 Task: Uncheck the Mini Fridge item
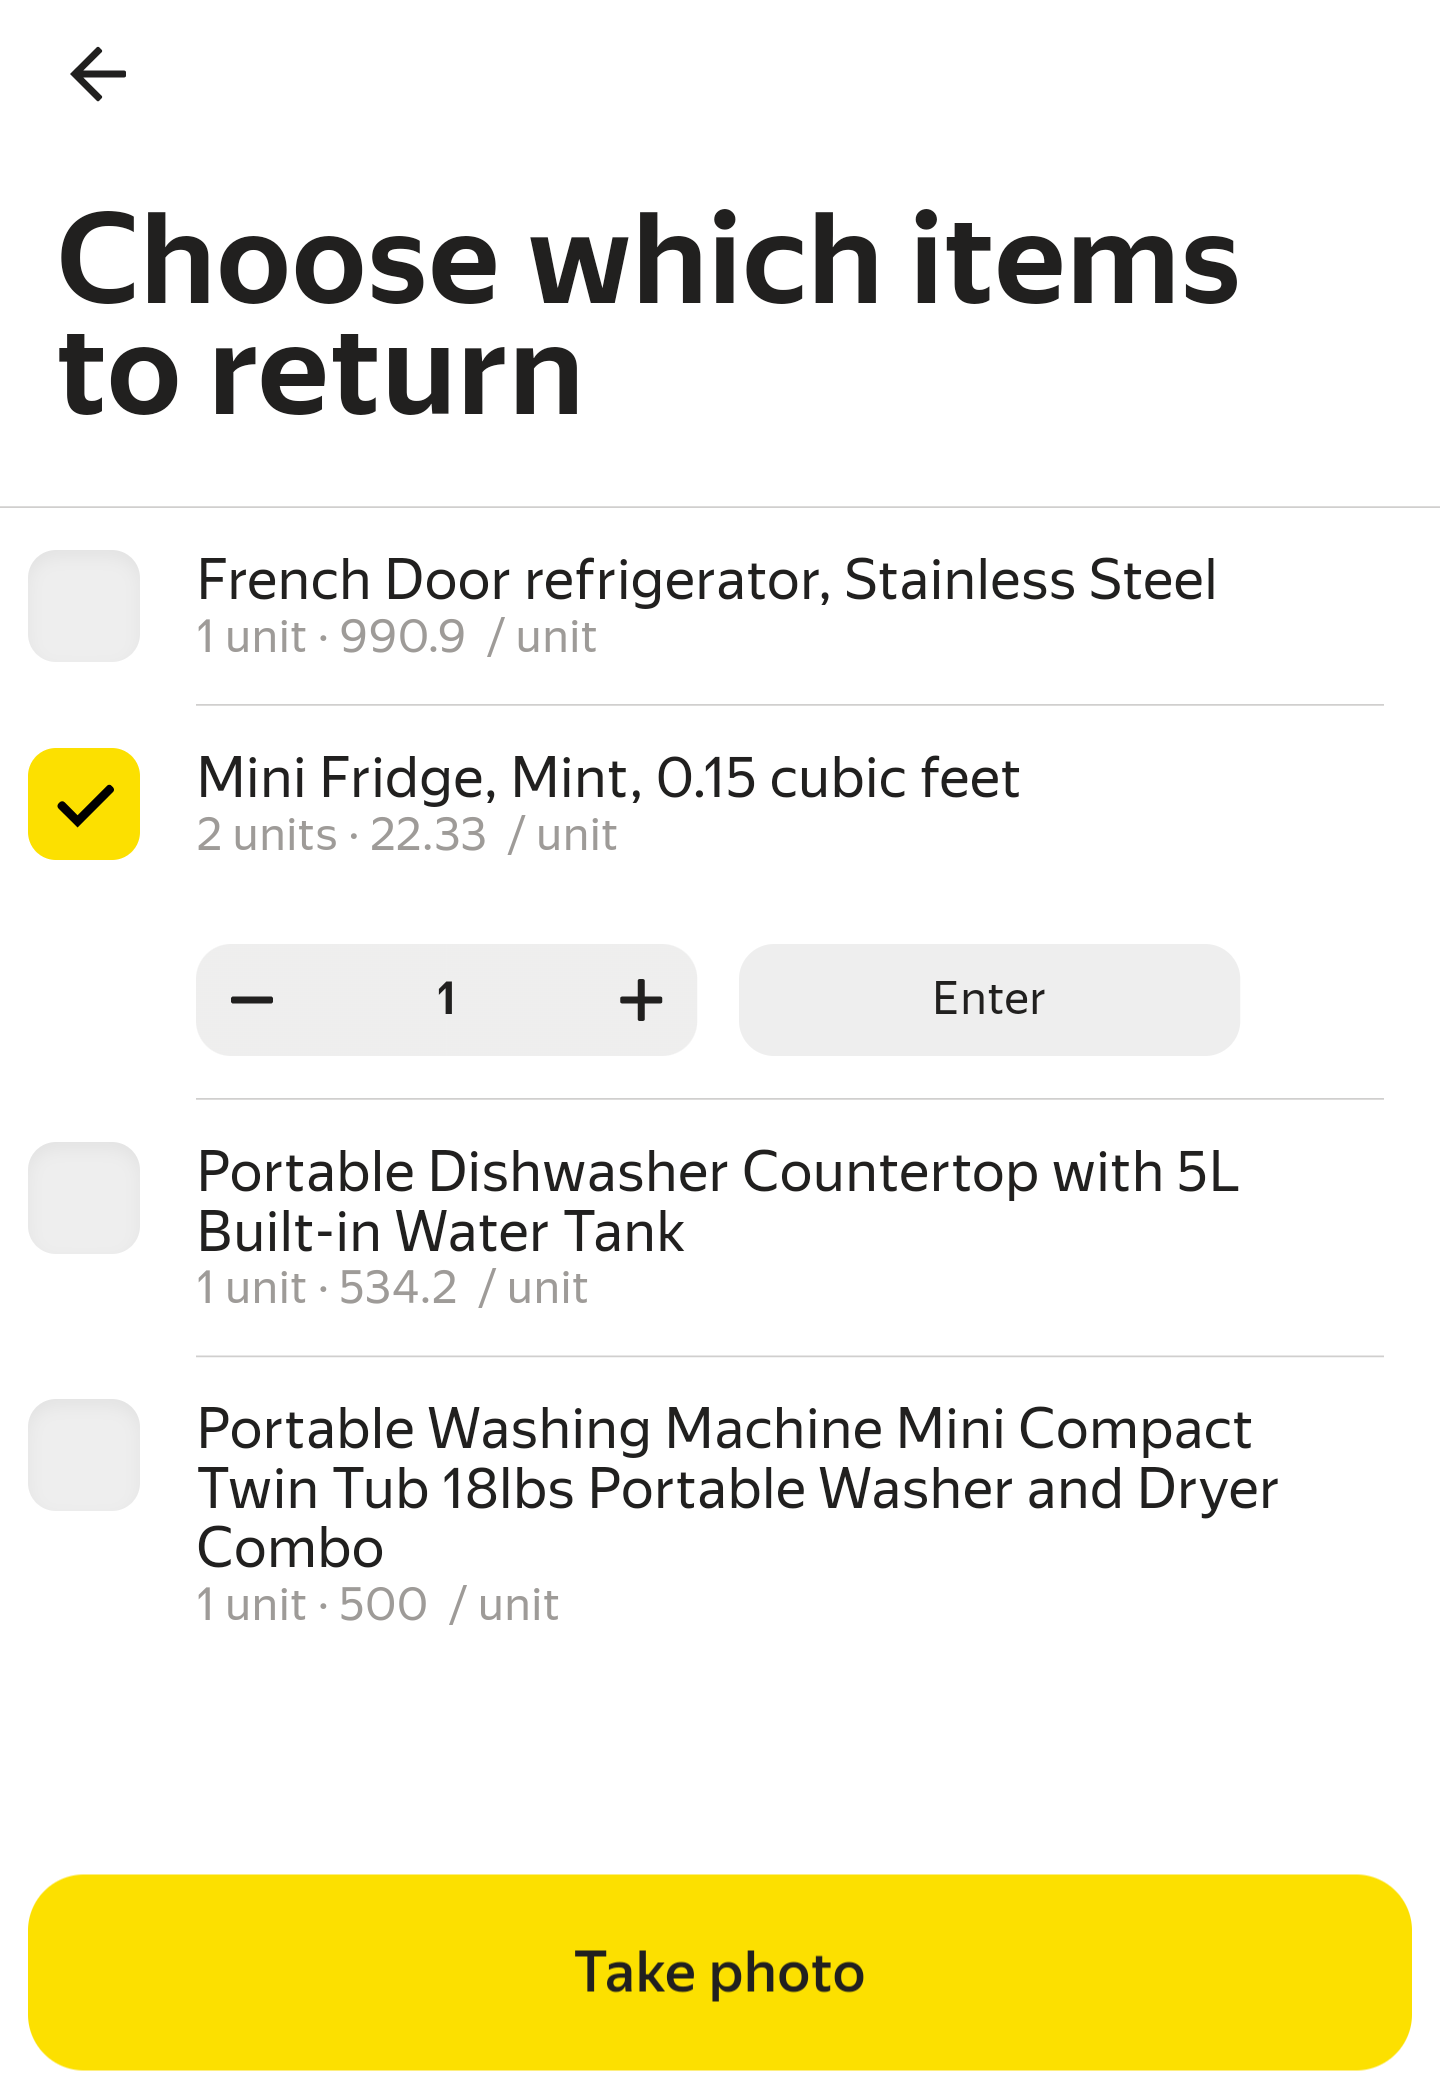tap(84, 804)
